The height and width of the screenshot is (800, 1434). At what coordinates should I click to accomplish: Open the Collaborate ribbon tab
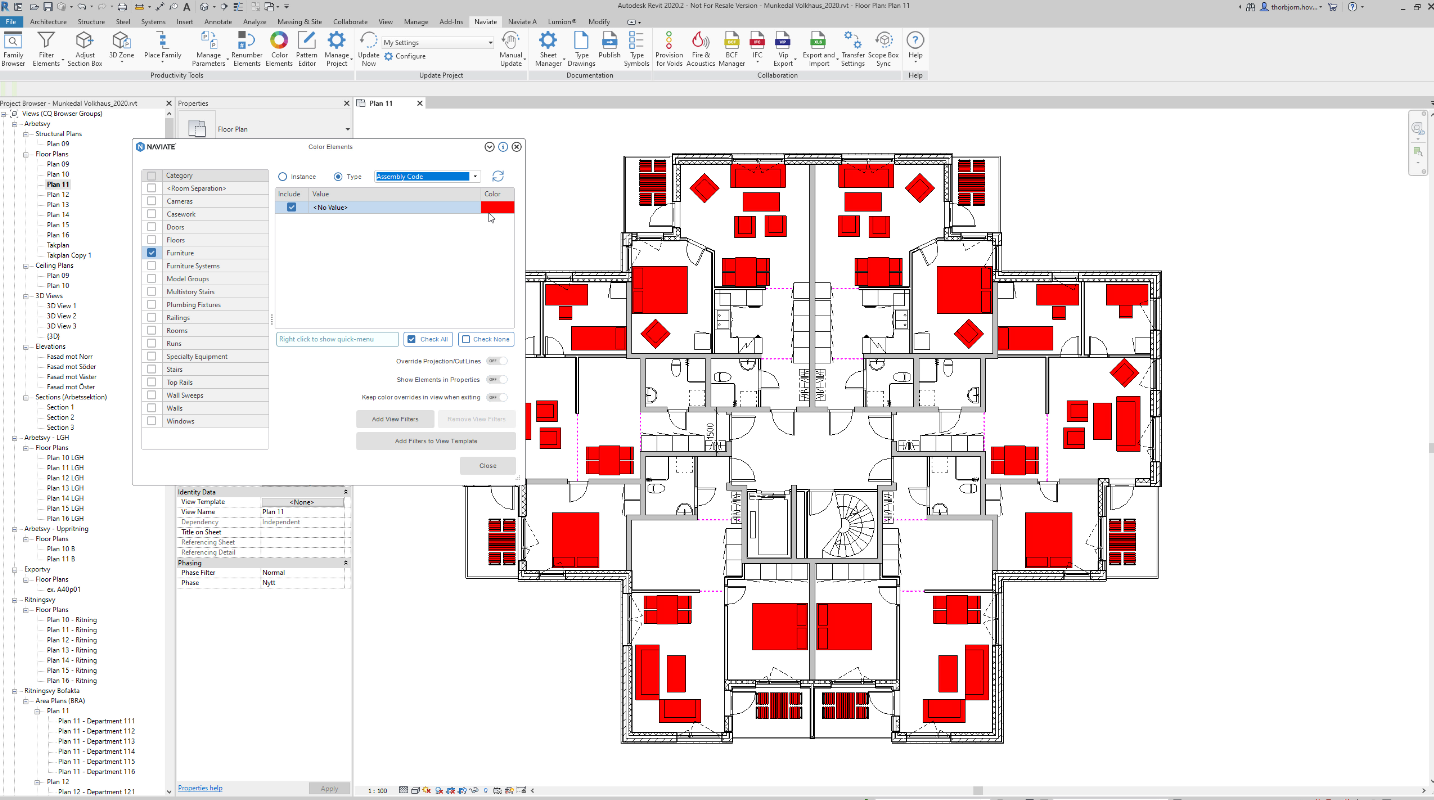(350, 21)
